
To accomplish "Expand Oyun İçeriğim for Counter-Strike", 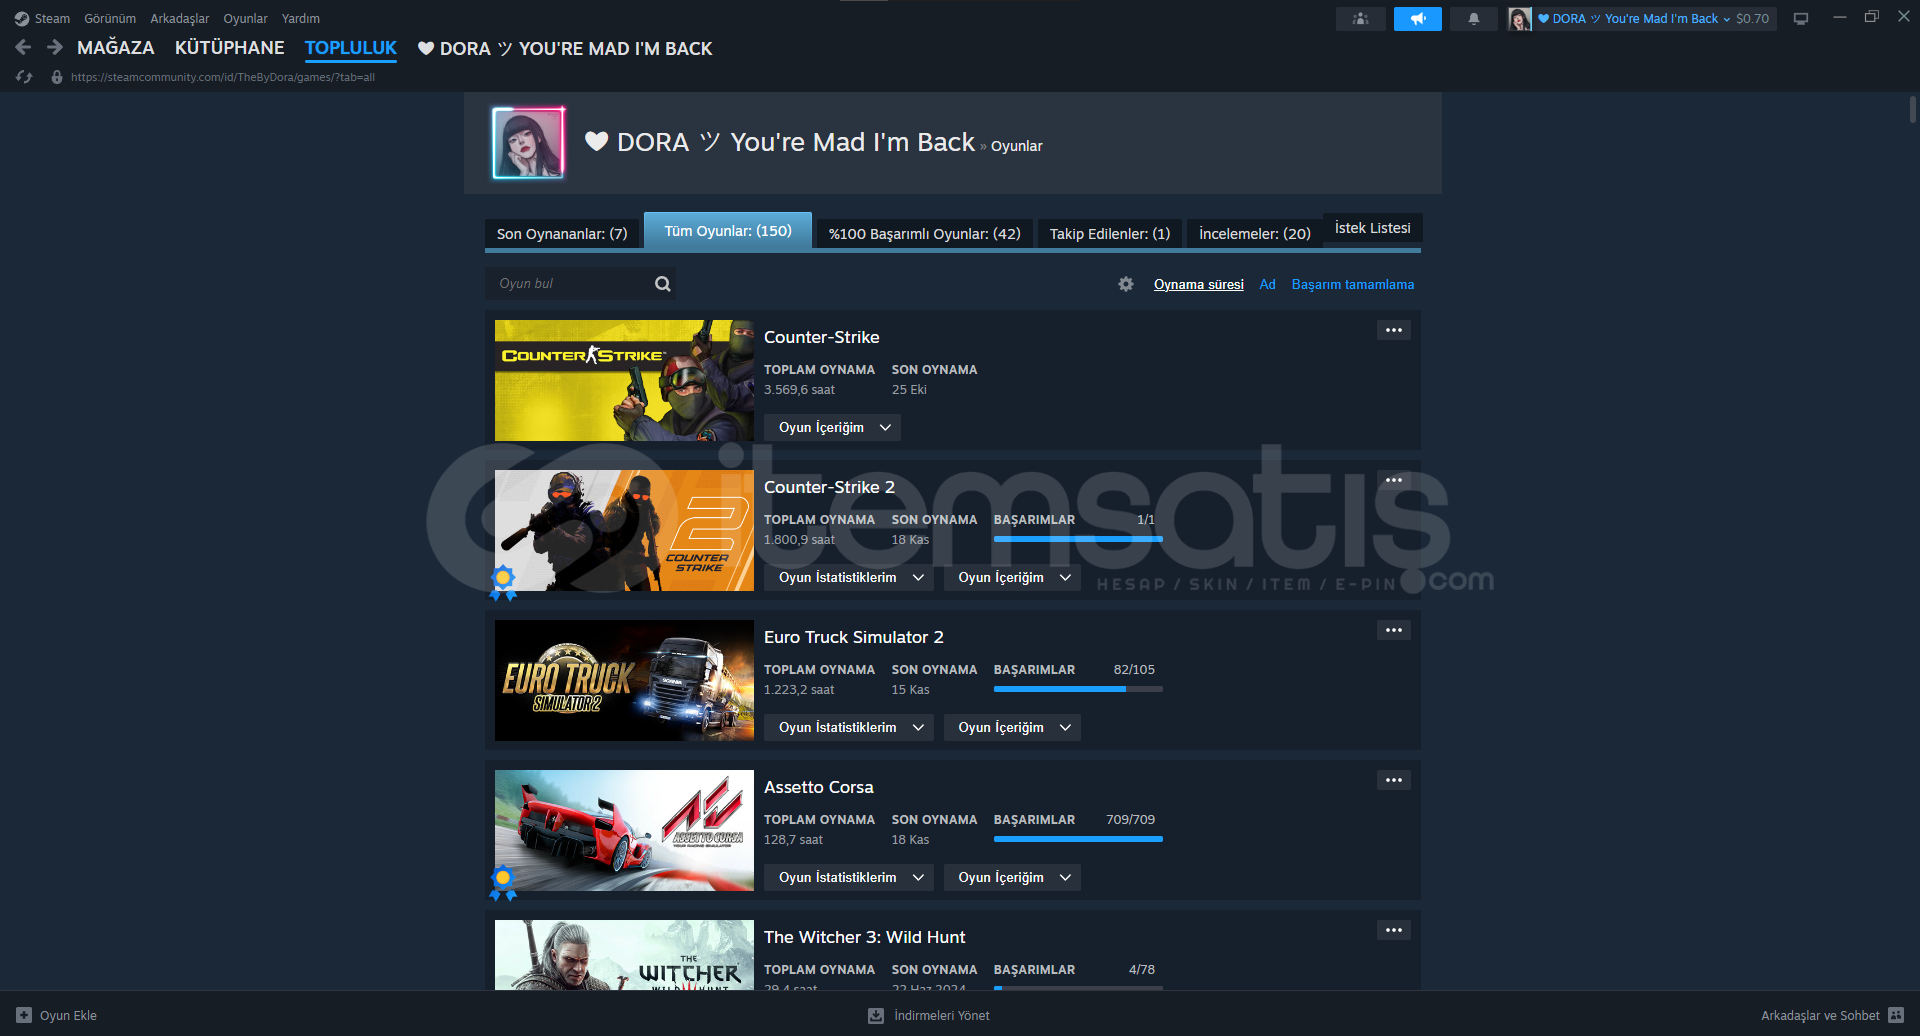I will point(832,427).
